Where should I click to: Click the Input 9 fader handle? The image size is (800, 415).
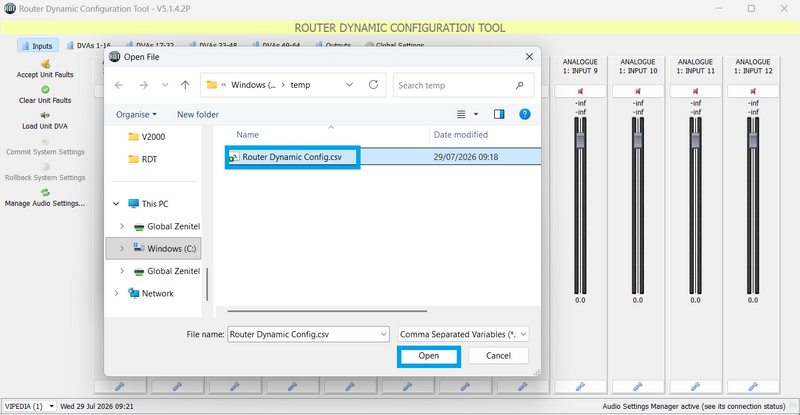(x=580, y=140)
